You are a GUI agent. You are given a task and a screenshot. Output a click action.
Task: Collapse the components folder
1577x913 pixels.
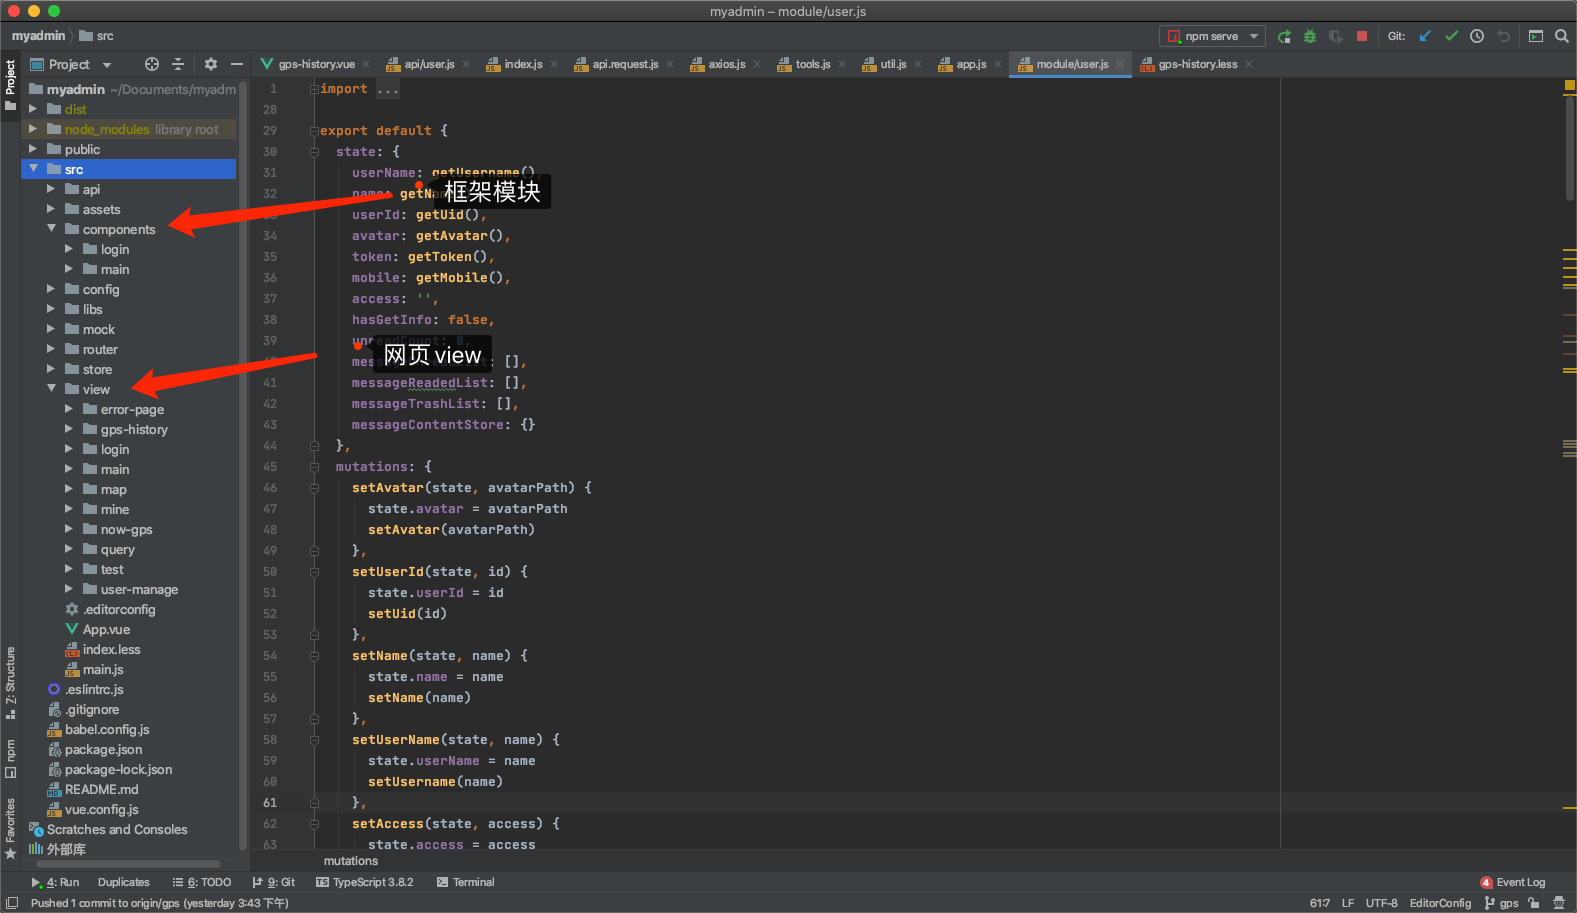51,229
